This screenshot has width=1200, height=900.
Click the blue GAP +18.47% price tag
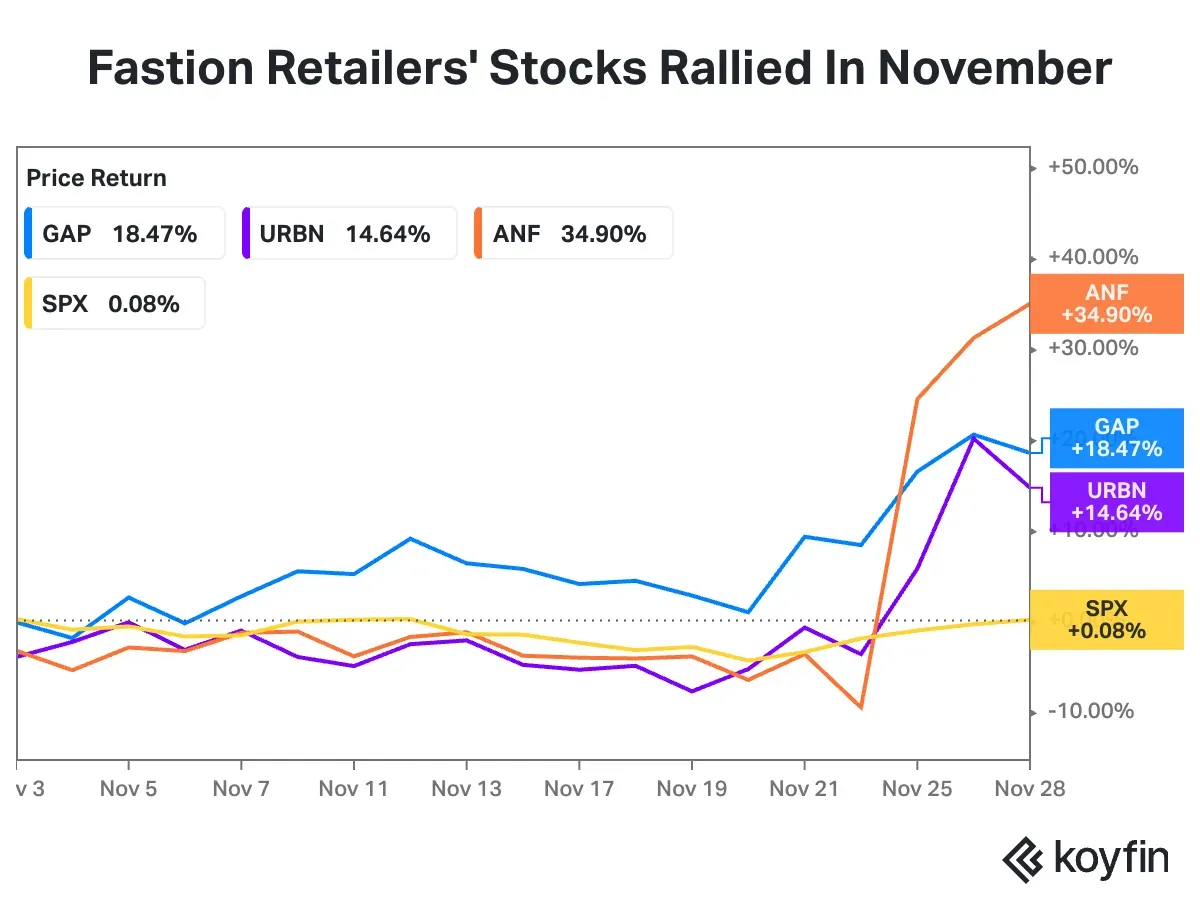click(1116, 438)
